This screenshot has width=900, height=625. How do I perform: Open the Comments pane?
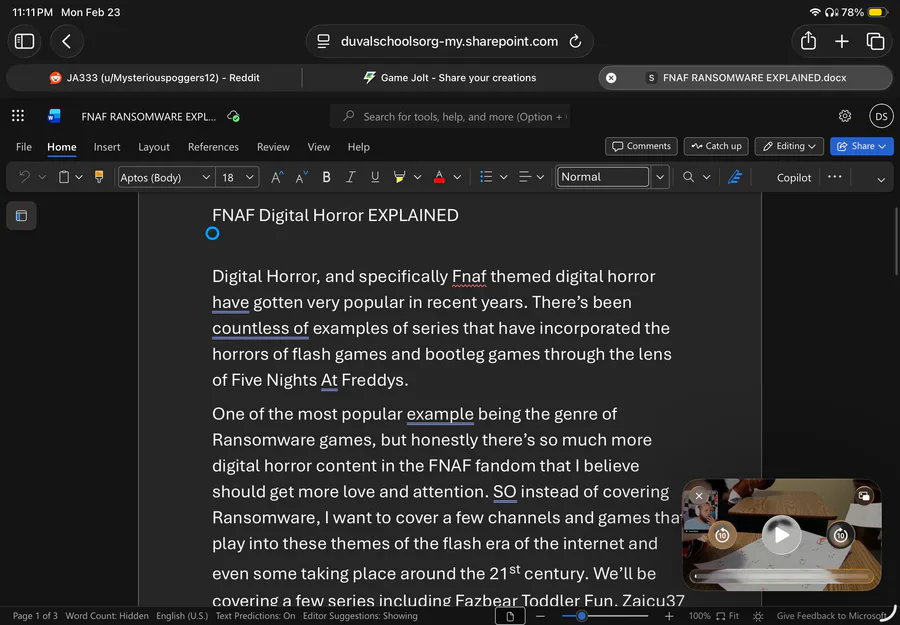click(x=641, y=146)
